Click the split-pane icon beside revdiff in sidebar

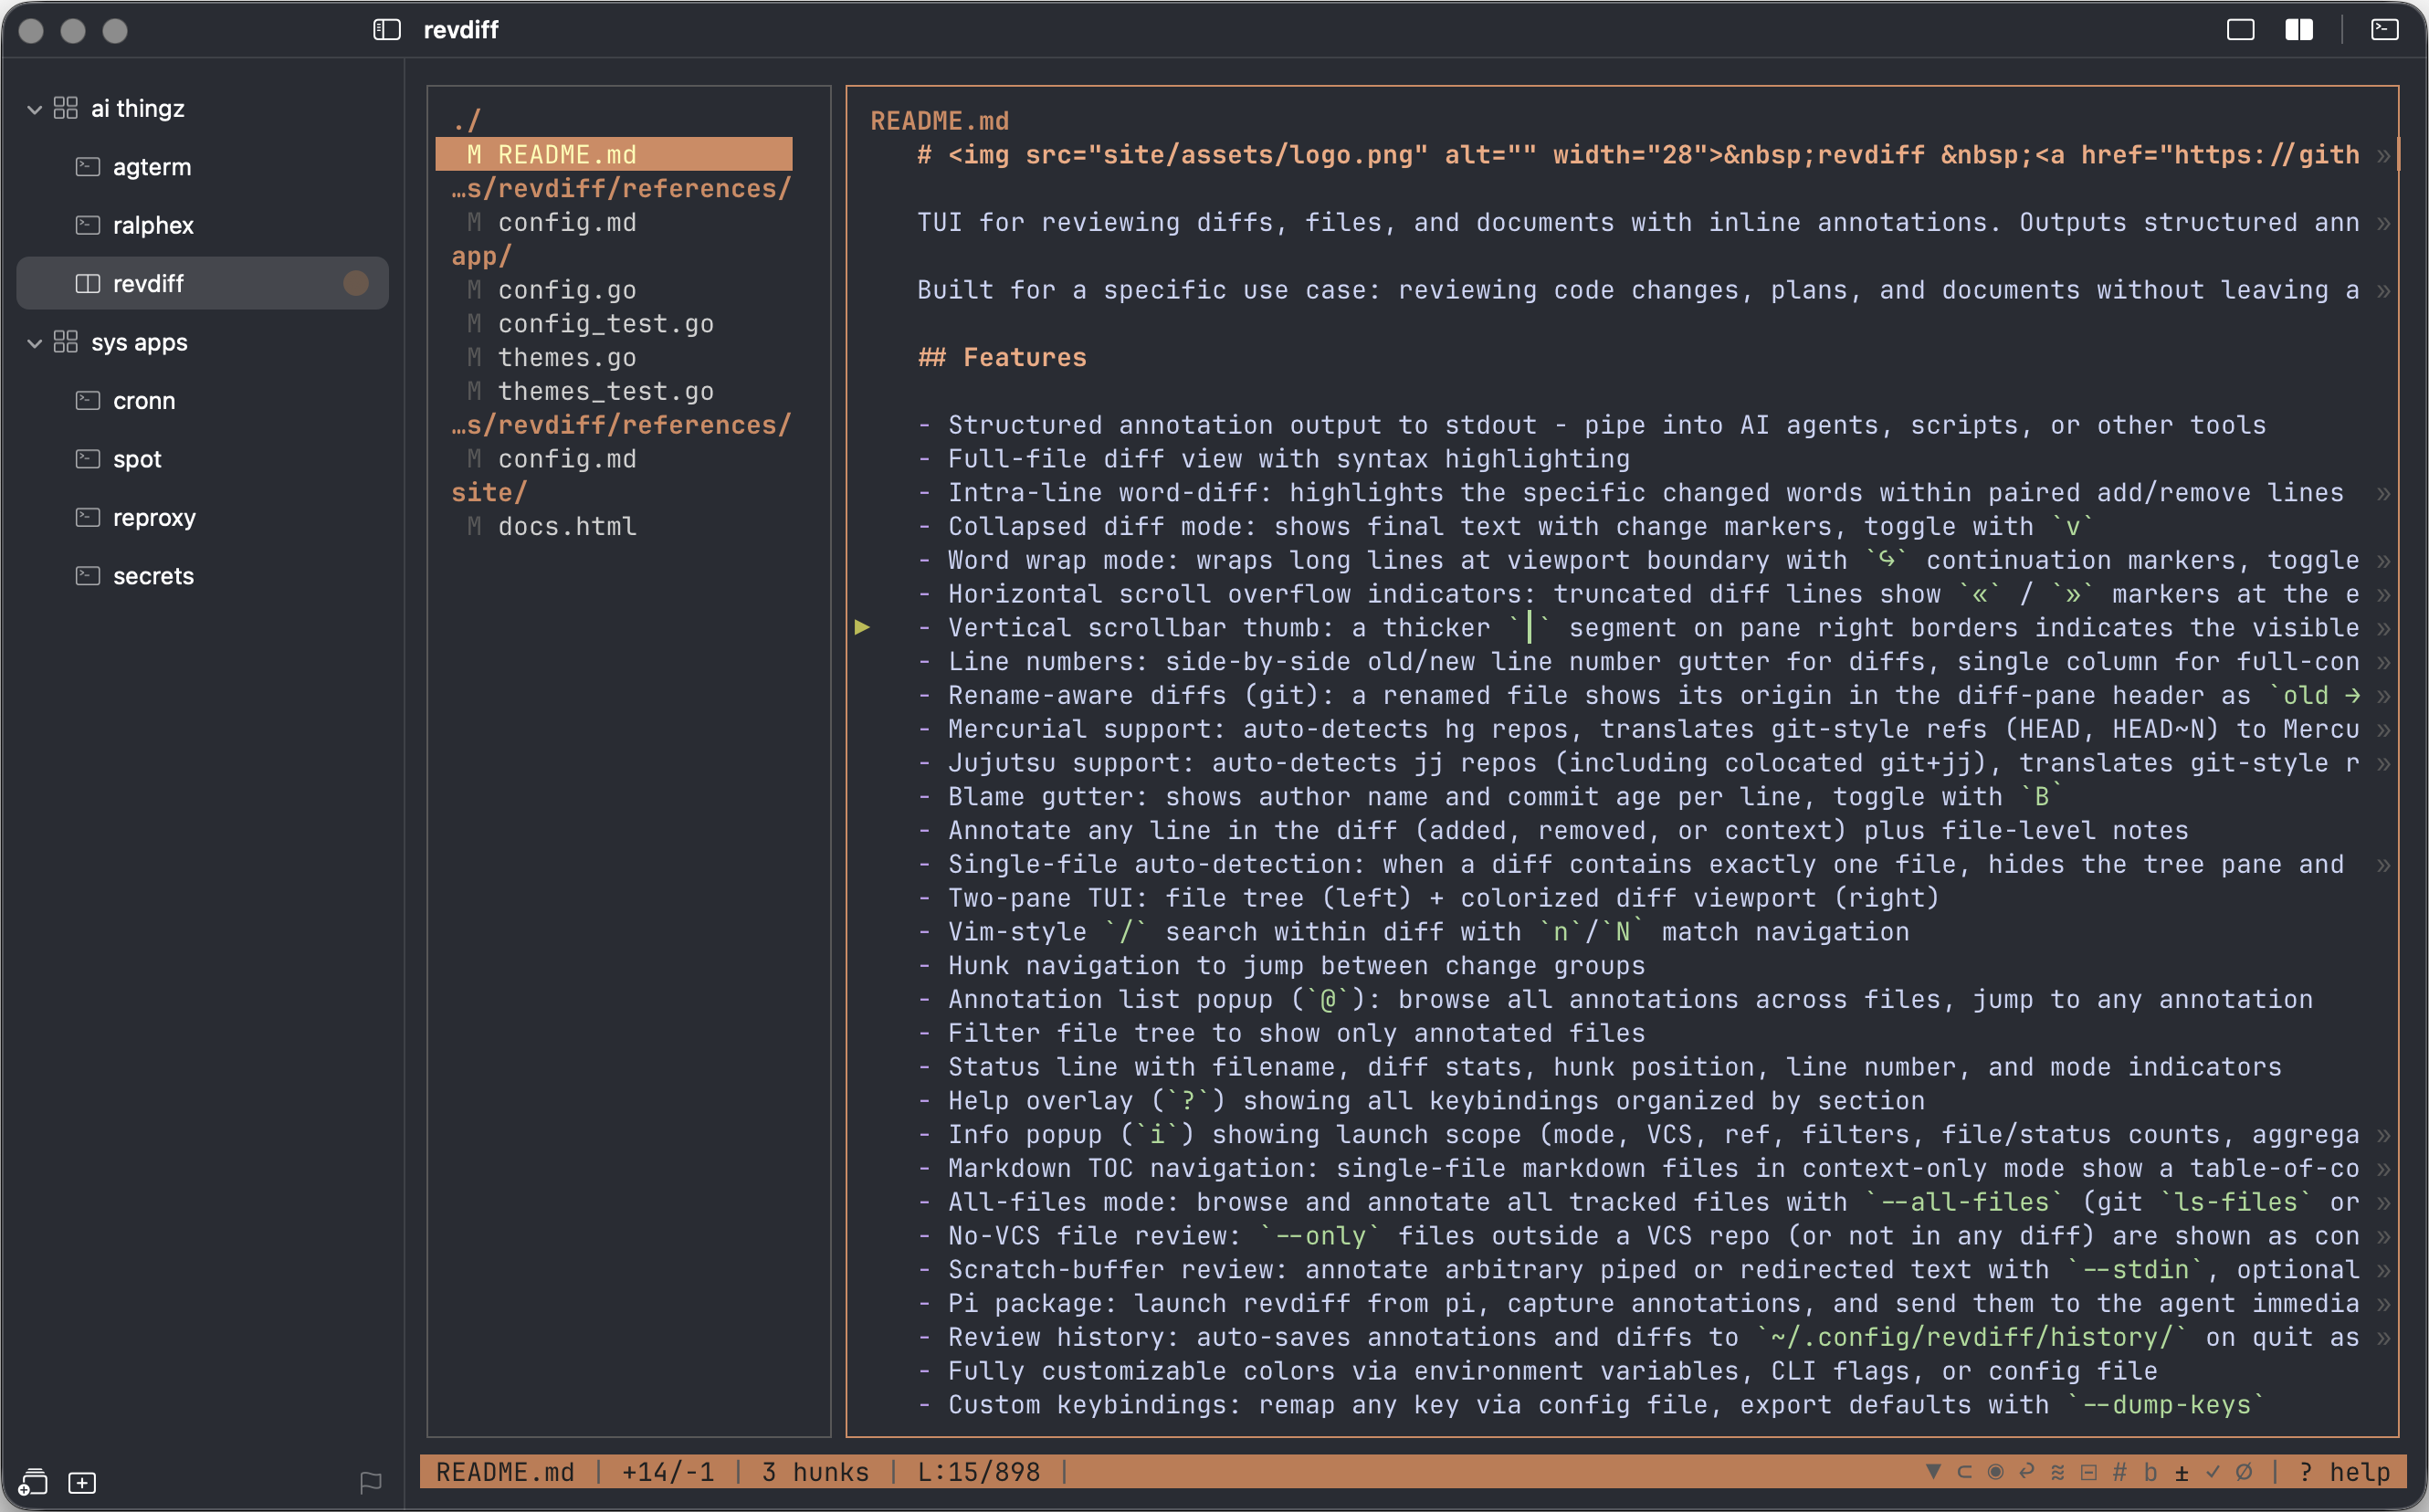[88, 283]
